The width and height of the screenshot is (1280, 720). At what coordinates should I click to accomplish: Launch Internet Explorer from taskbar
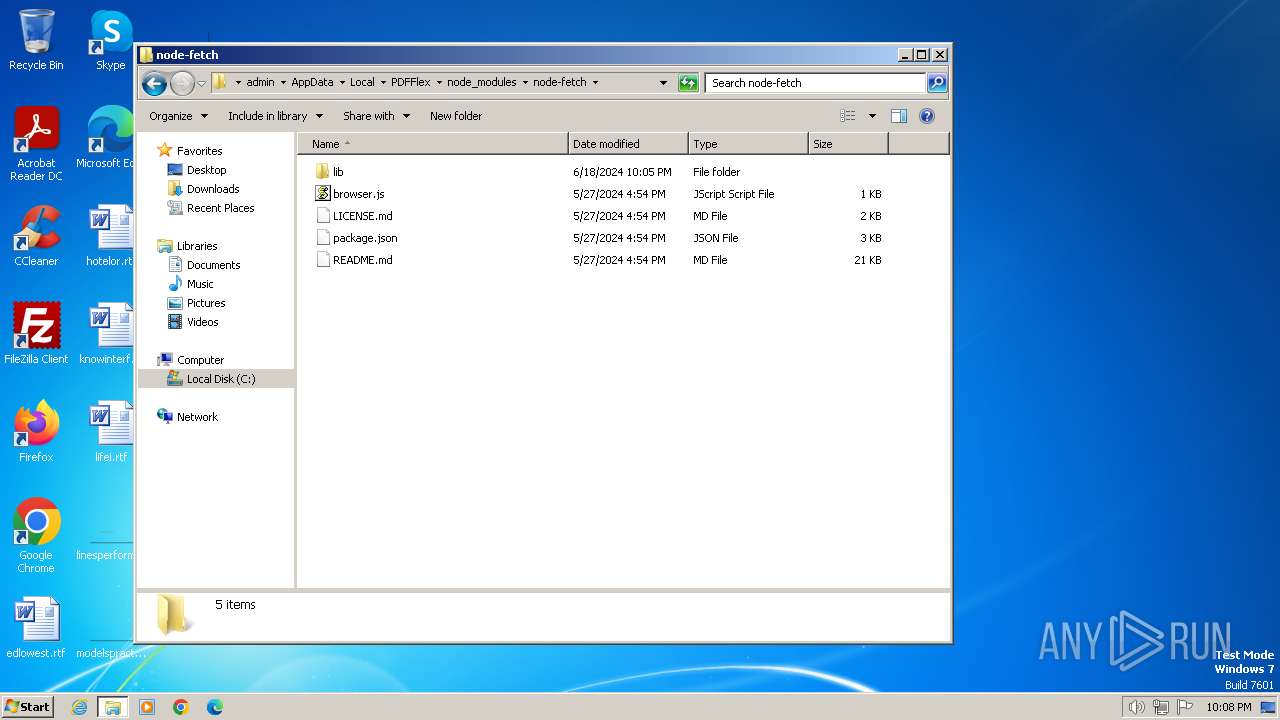[x=79, y=707]
